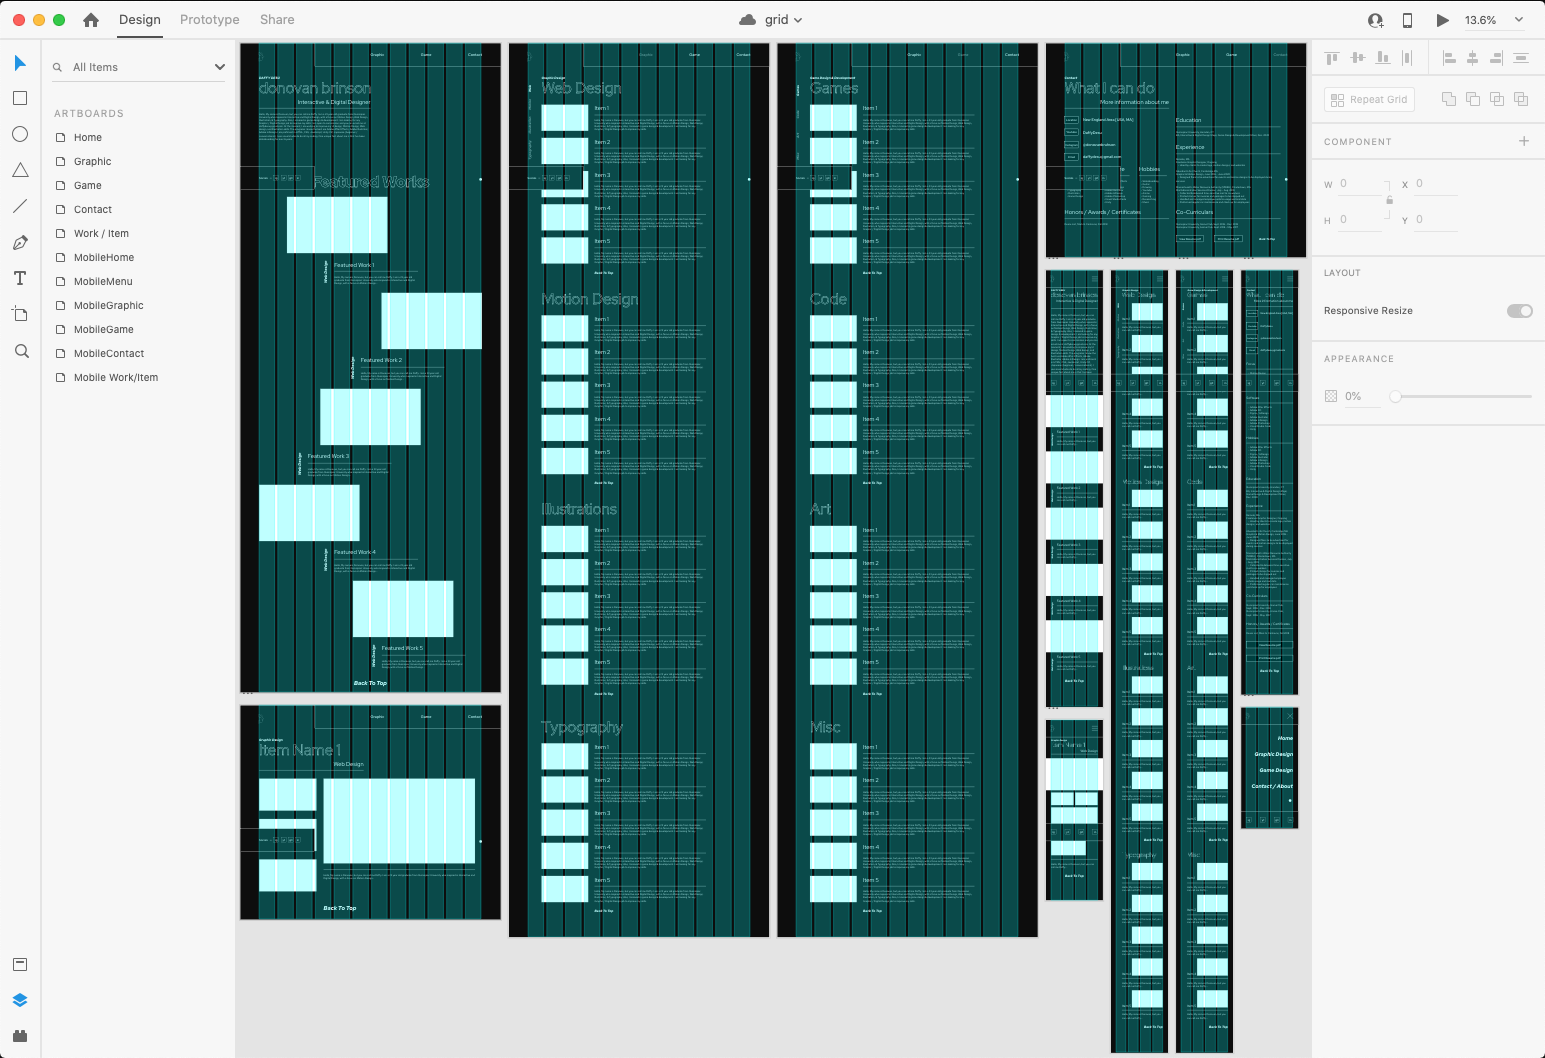This screenshot has height=1058, width=1545.
Task: Click the Web Design heading on canvas
Action: click(x=581, y=88)
